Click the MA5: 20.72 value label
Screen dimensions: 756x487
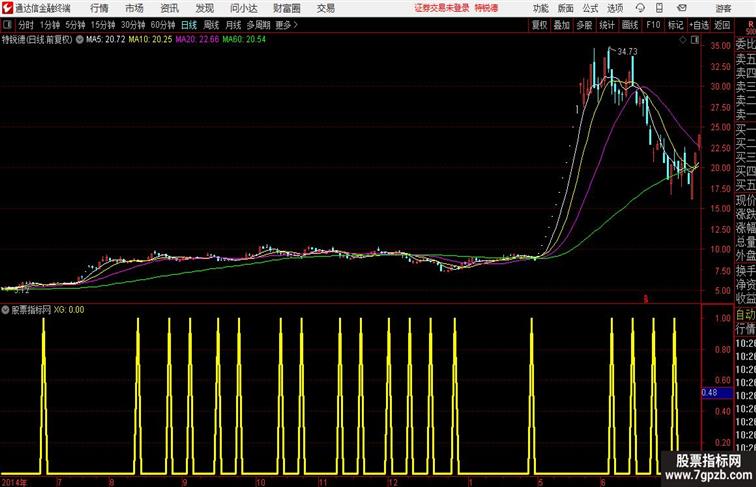tap(106, 40)
